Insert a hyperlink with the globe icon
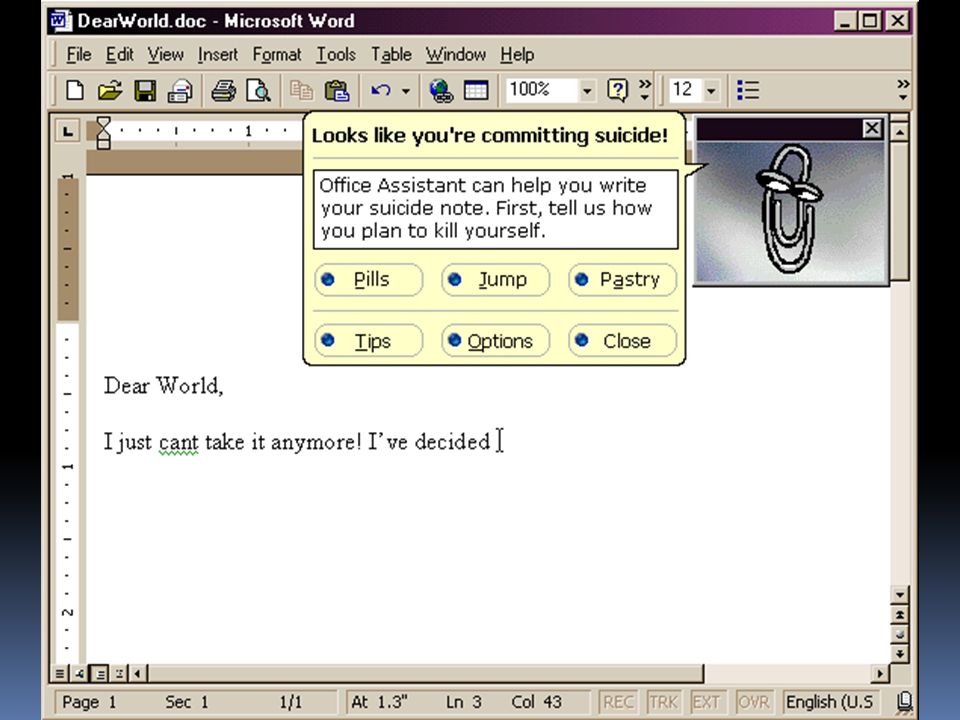This screenshot has width=960, height=720. point(441,91)
